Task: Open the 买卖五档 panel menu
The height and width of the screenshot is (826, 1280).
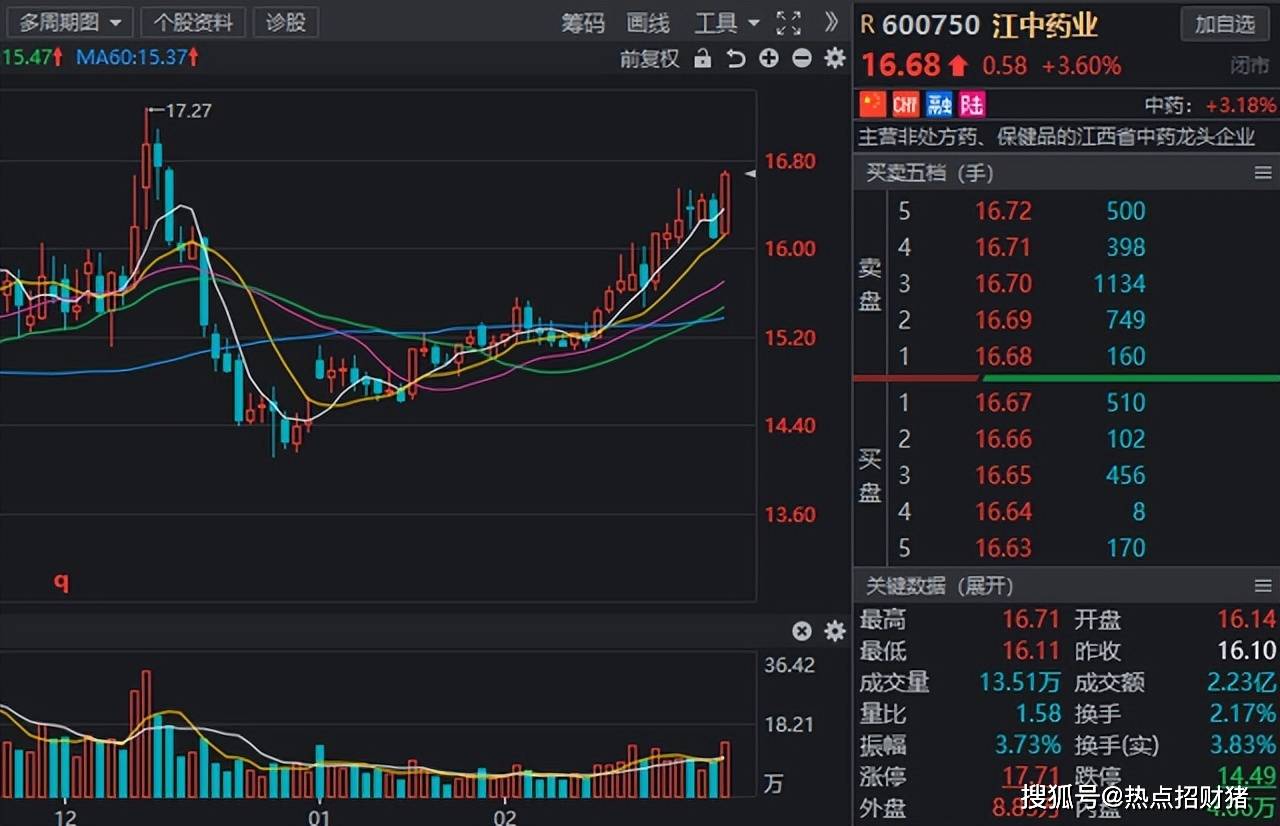Action: coord(1263,173)
